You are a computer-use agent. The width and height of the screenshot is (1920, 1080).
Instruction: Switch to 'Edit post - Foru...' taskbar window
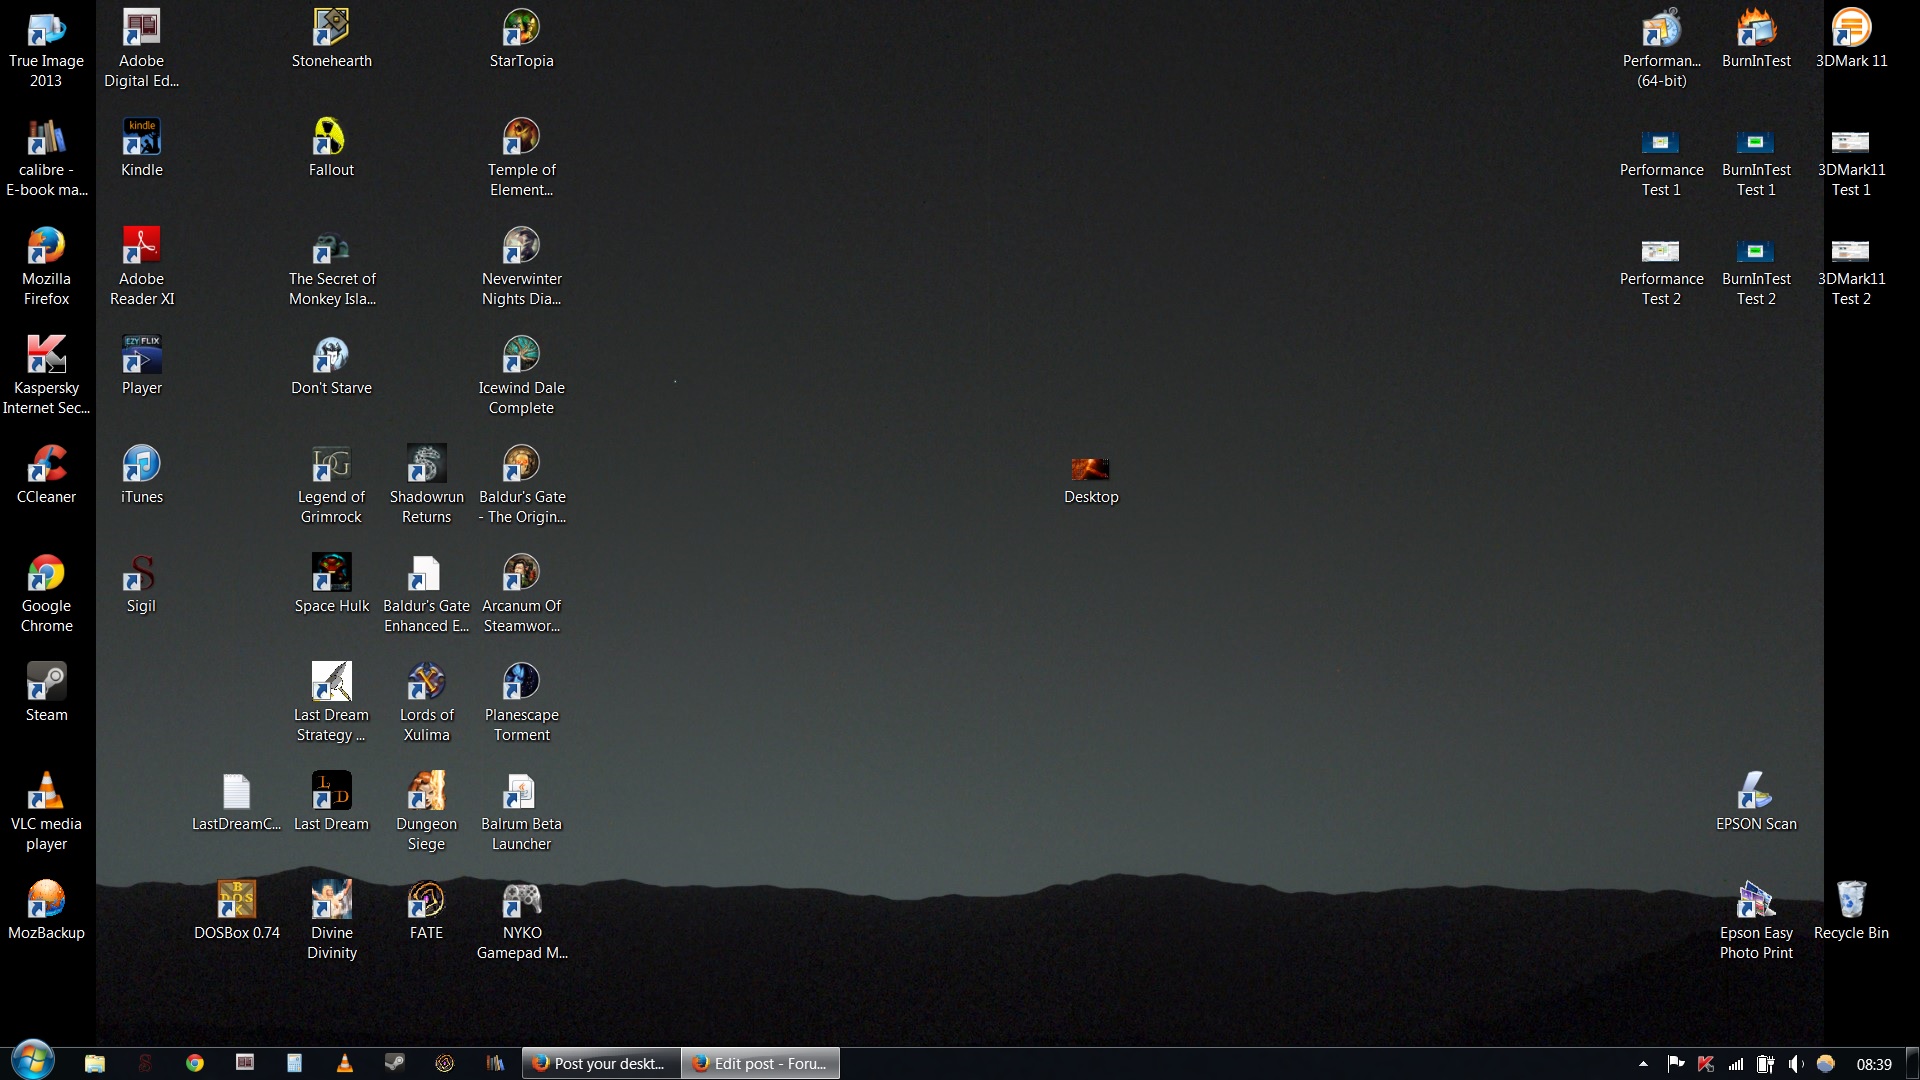(760, 1063)
